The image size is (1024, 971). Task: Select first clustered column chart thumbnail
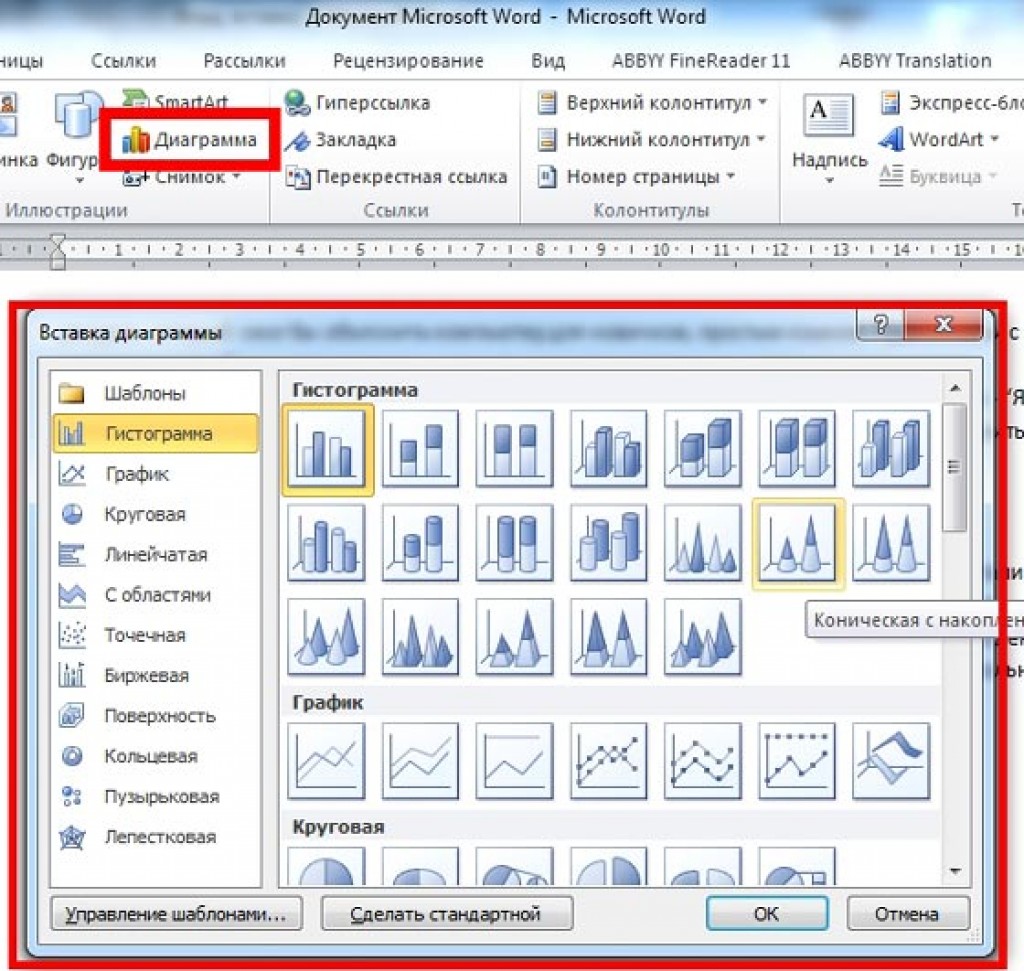327,449
